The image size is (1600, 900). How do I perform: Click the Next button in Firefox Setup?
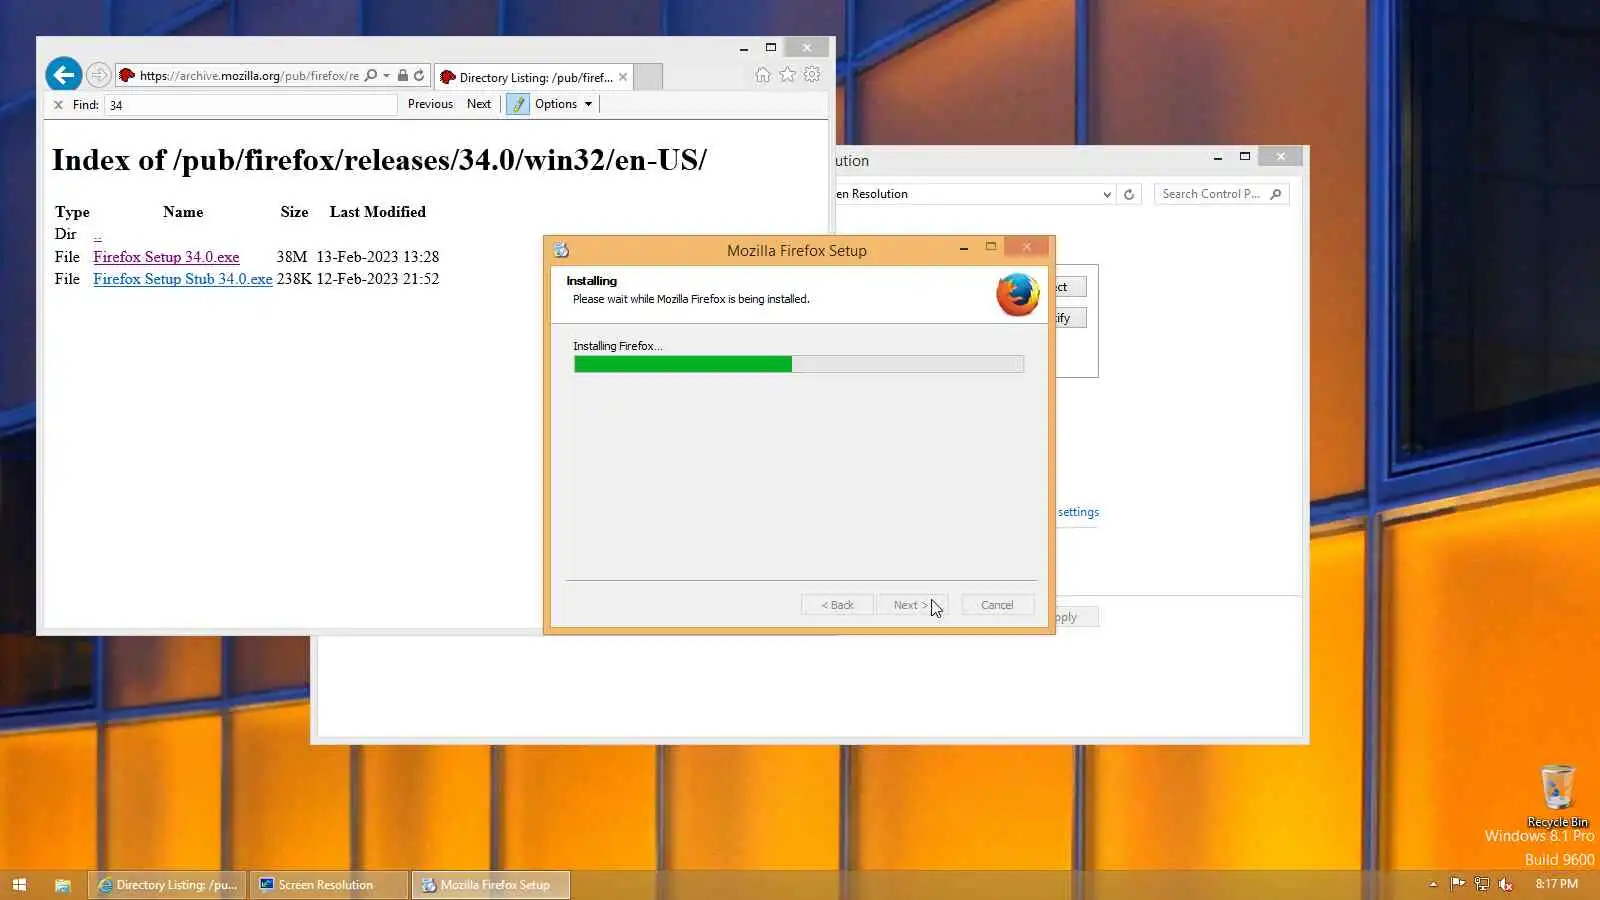pos(911,605)
